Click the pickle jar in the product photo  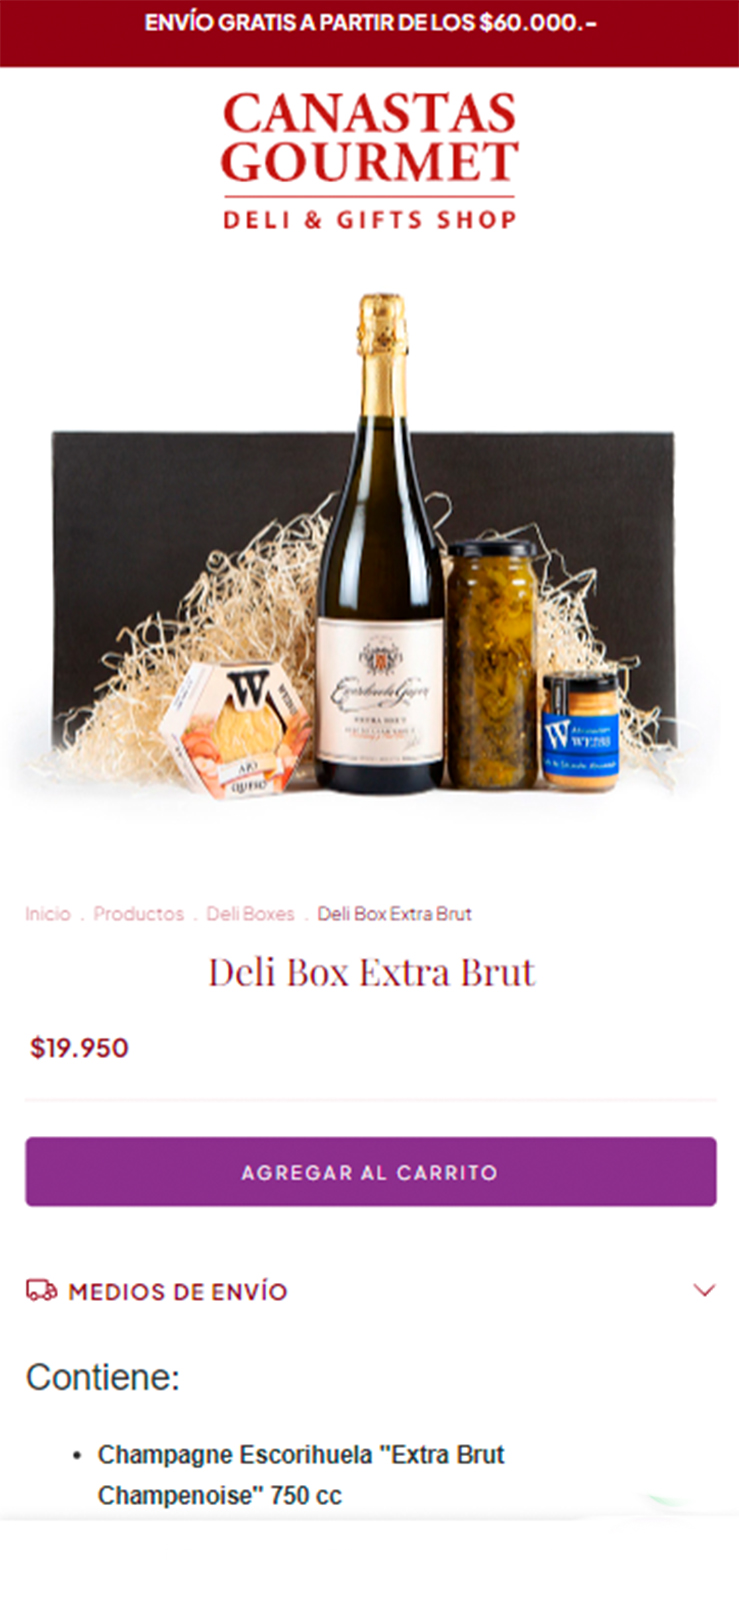pyautogui.click(x=491, y=665)
